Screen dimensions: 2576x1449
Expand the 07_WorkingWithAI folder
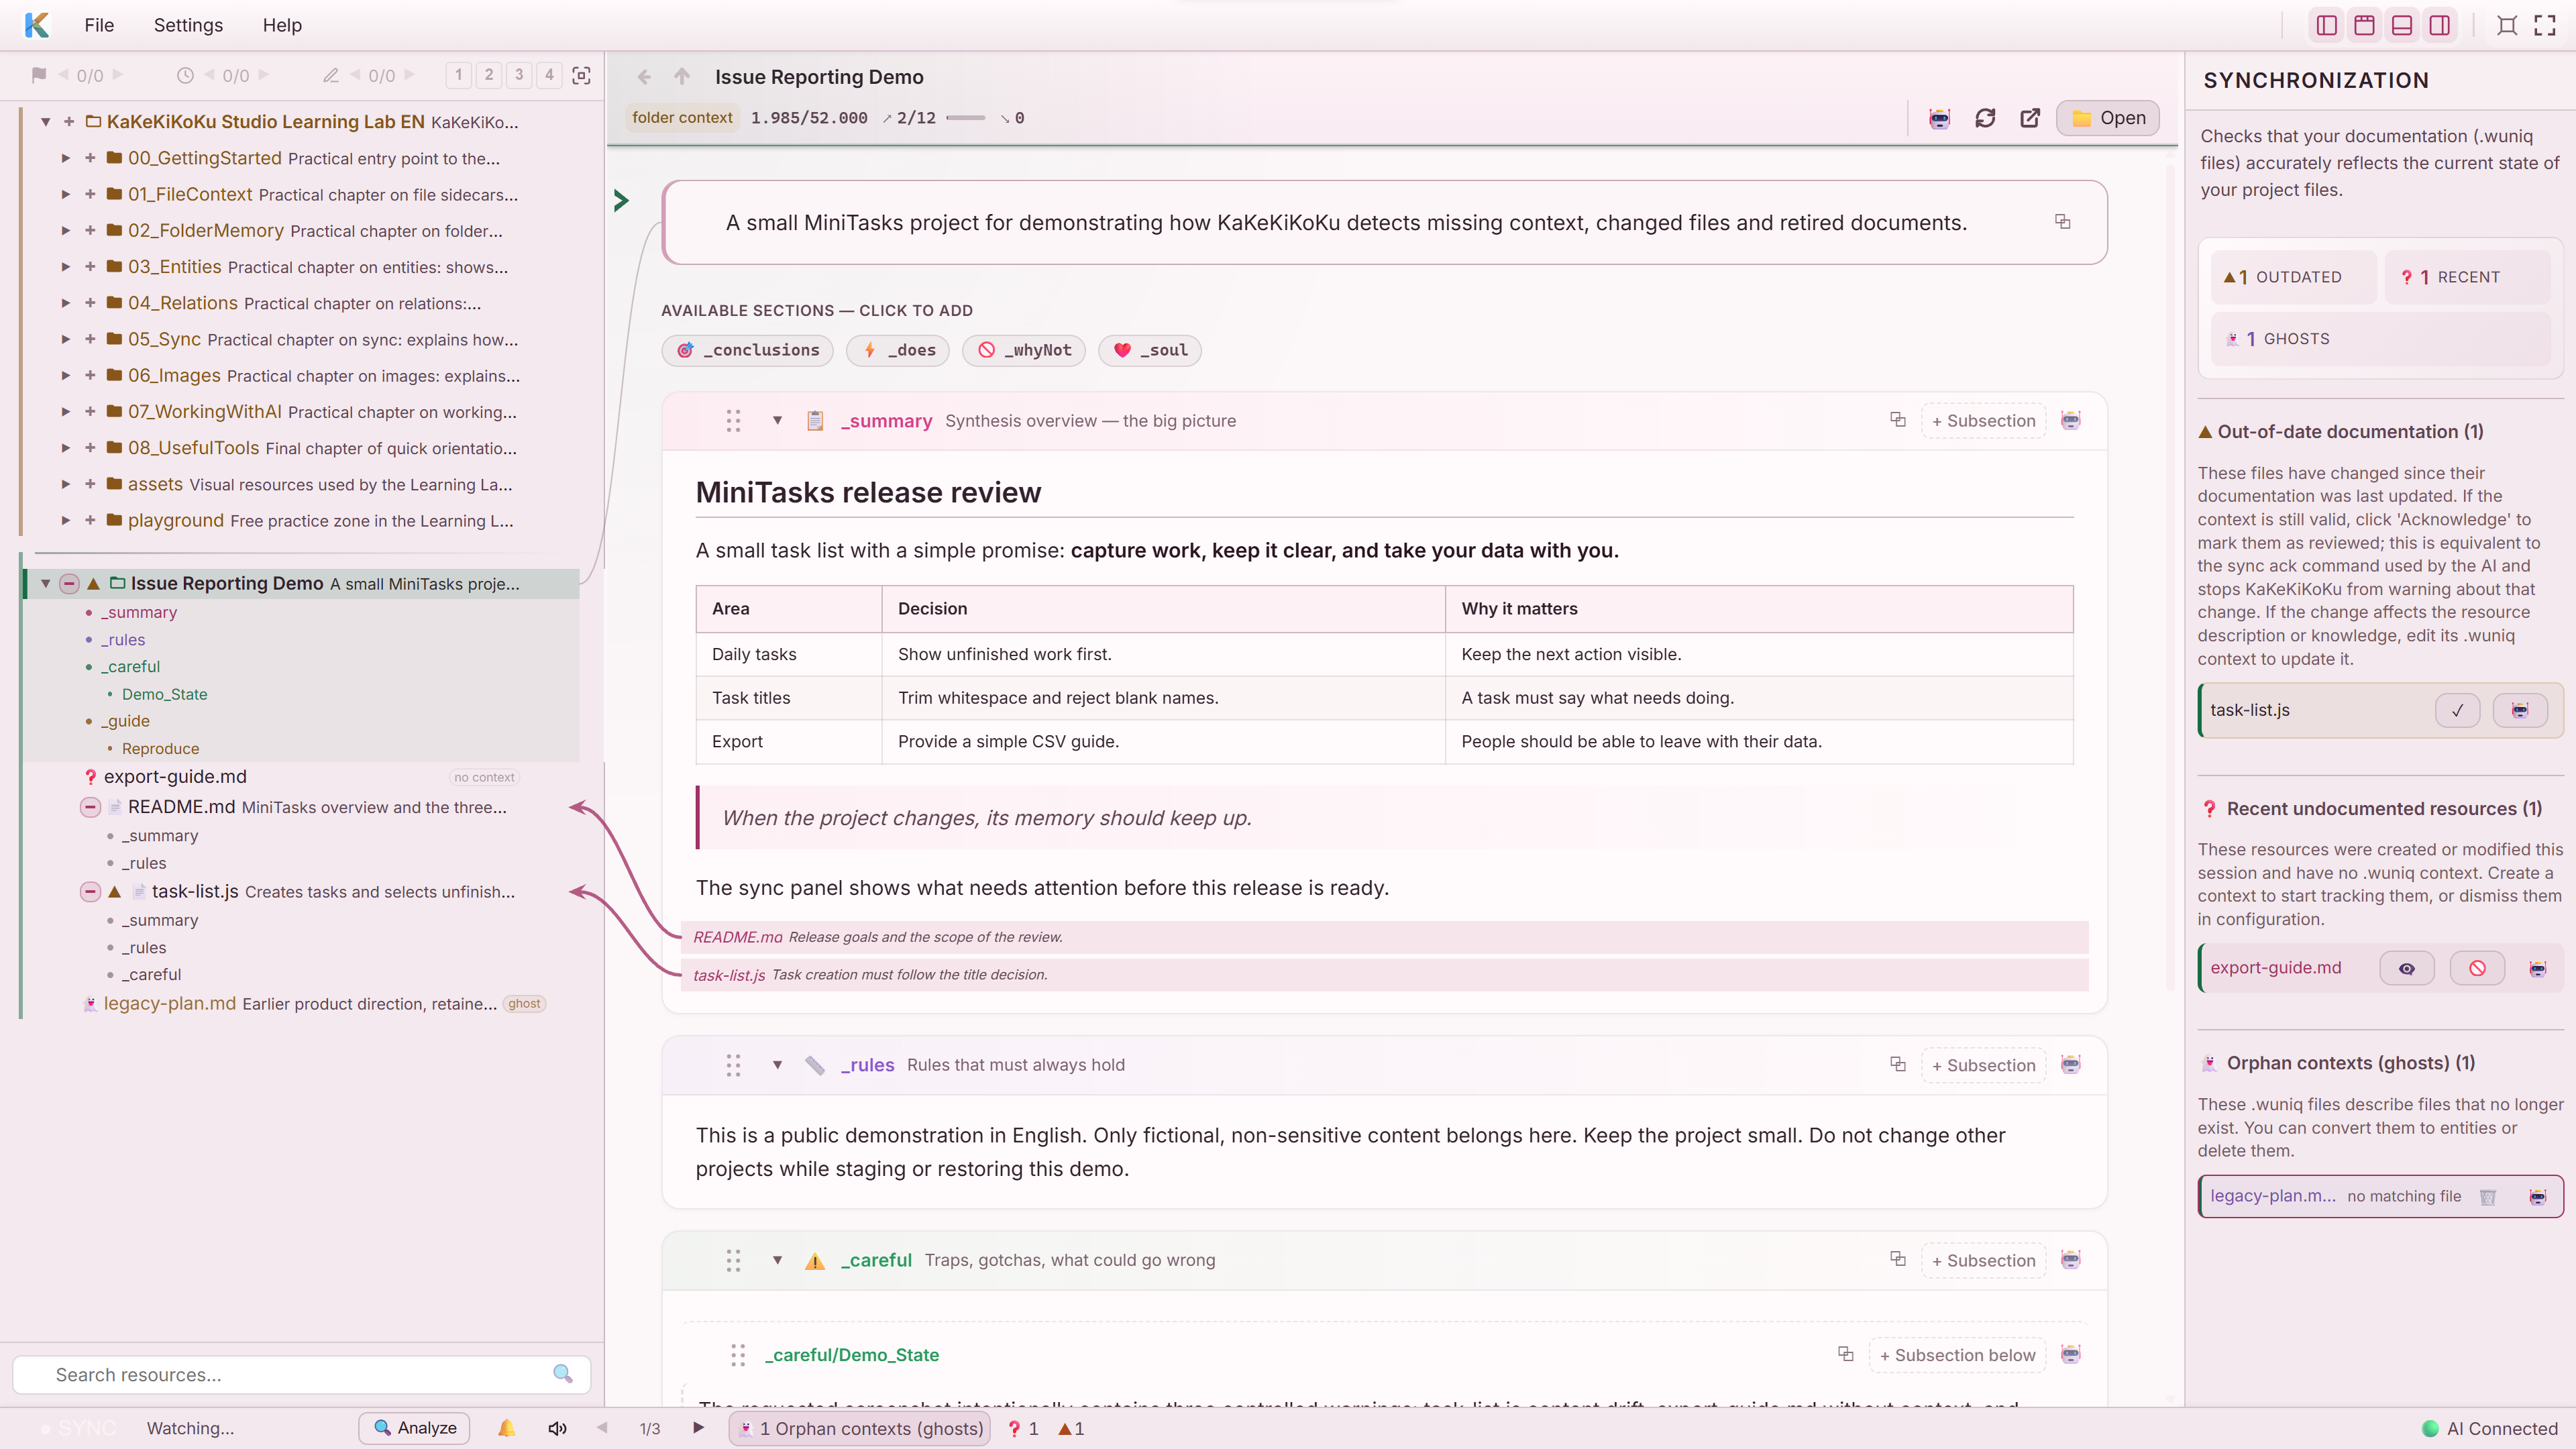click(x=66, y=412)
